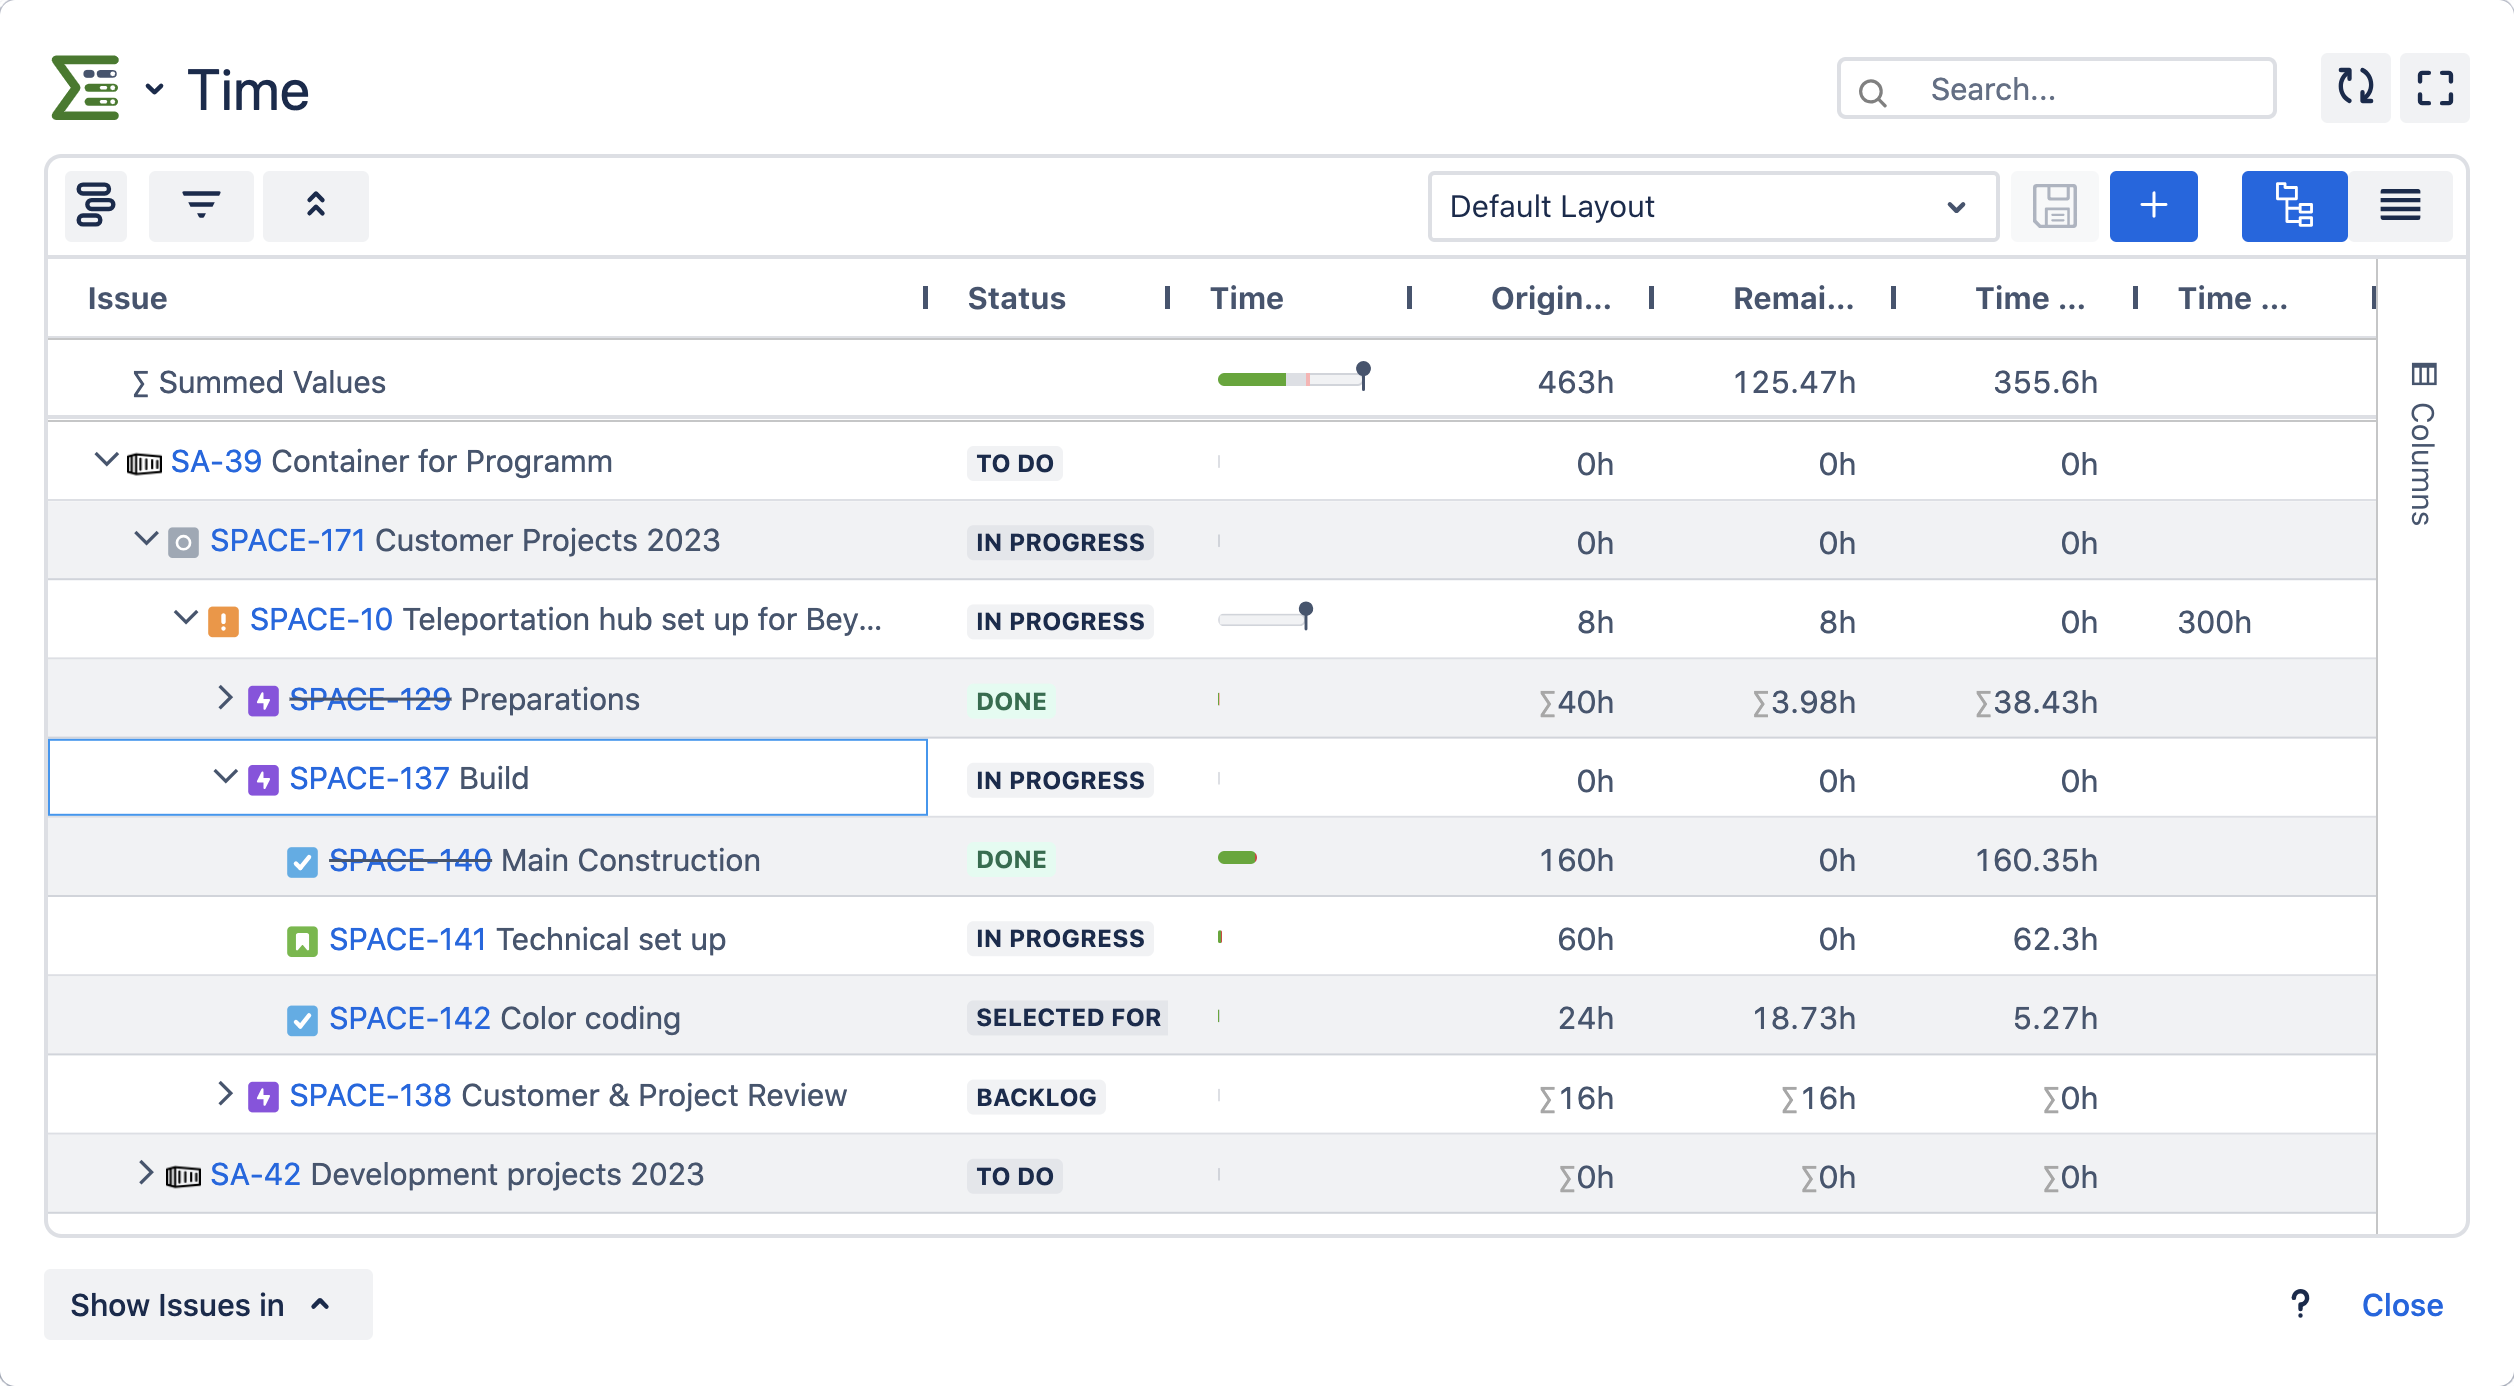Collapse SPACE-137 Build row
2514x1386 pixels.
pyautogui.click(x=225, y=777)
